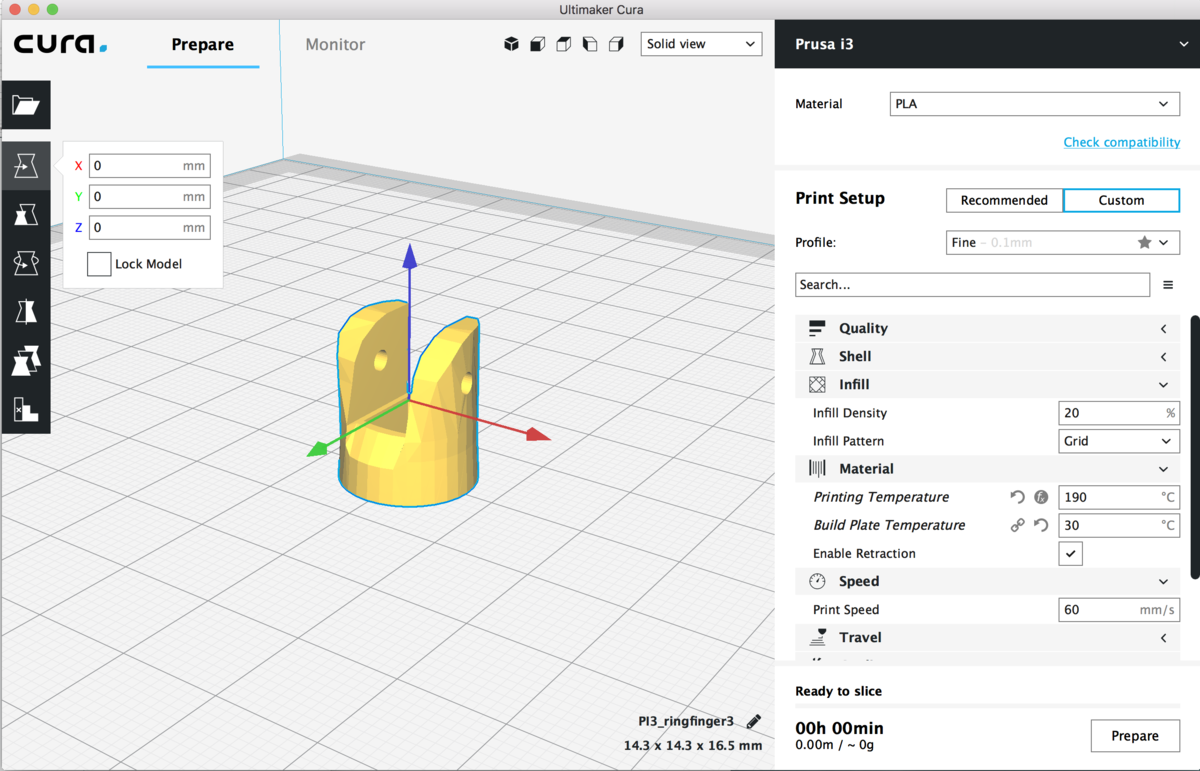Select the Move tool in the left toolbar
This screenshot has width=1200, height=771.
pos(26,166)
